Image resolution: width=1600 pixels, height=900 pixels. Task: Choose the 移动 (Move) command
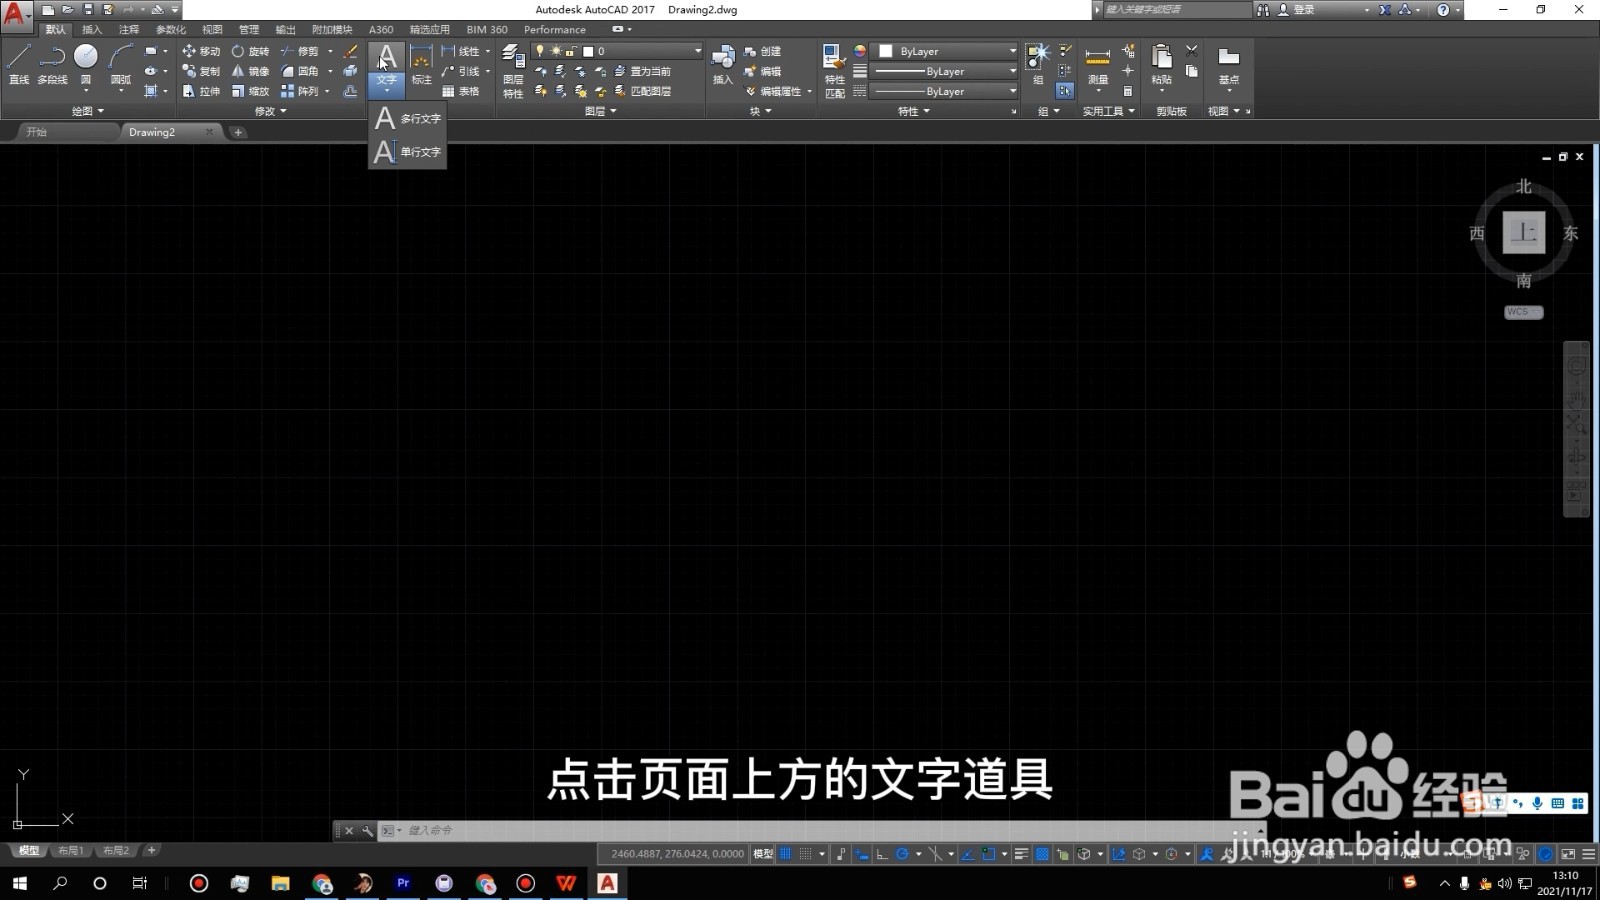[201, 51]
